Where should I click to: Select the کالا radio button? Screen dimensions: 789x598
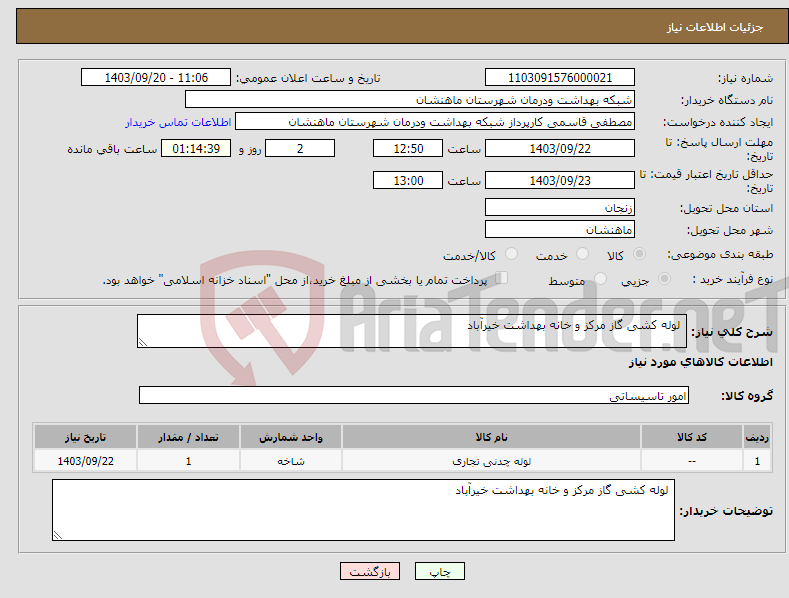coord(639,254)
